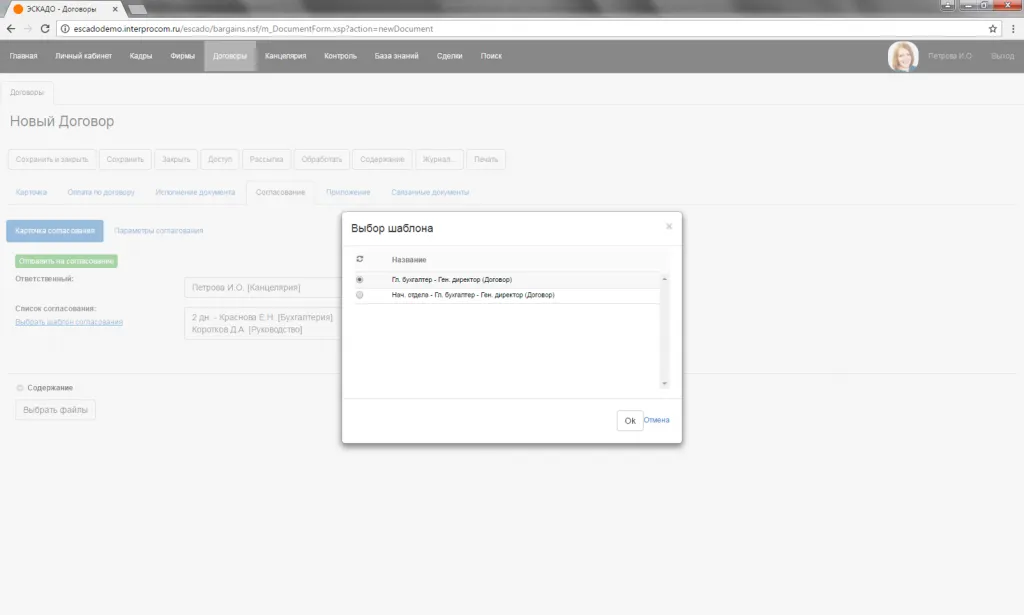Viewport: 1024px width, 615px height.
Task: Reload the page with browser refresh icon
Action: [x=45, y=29]
